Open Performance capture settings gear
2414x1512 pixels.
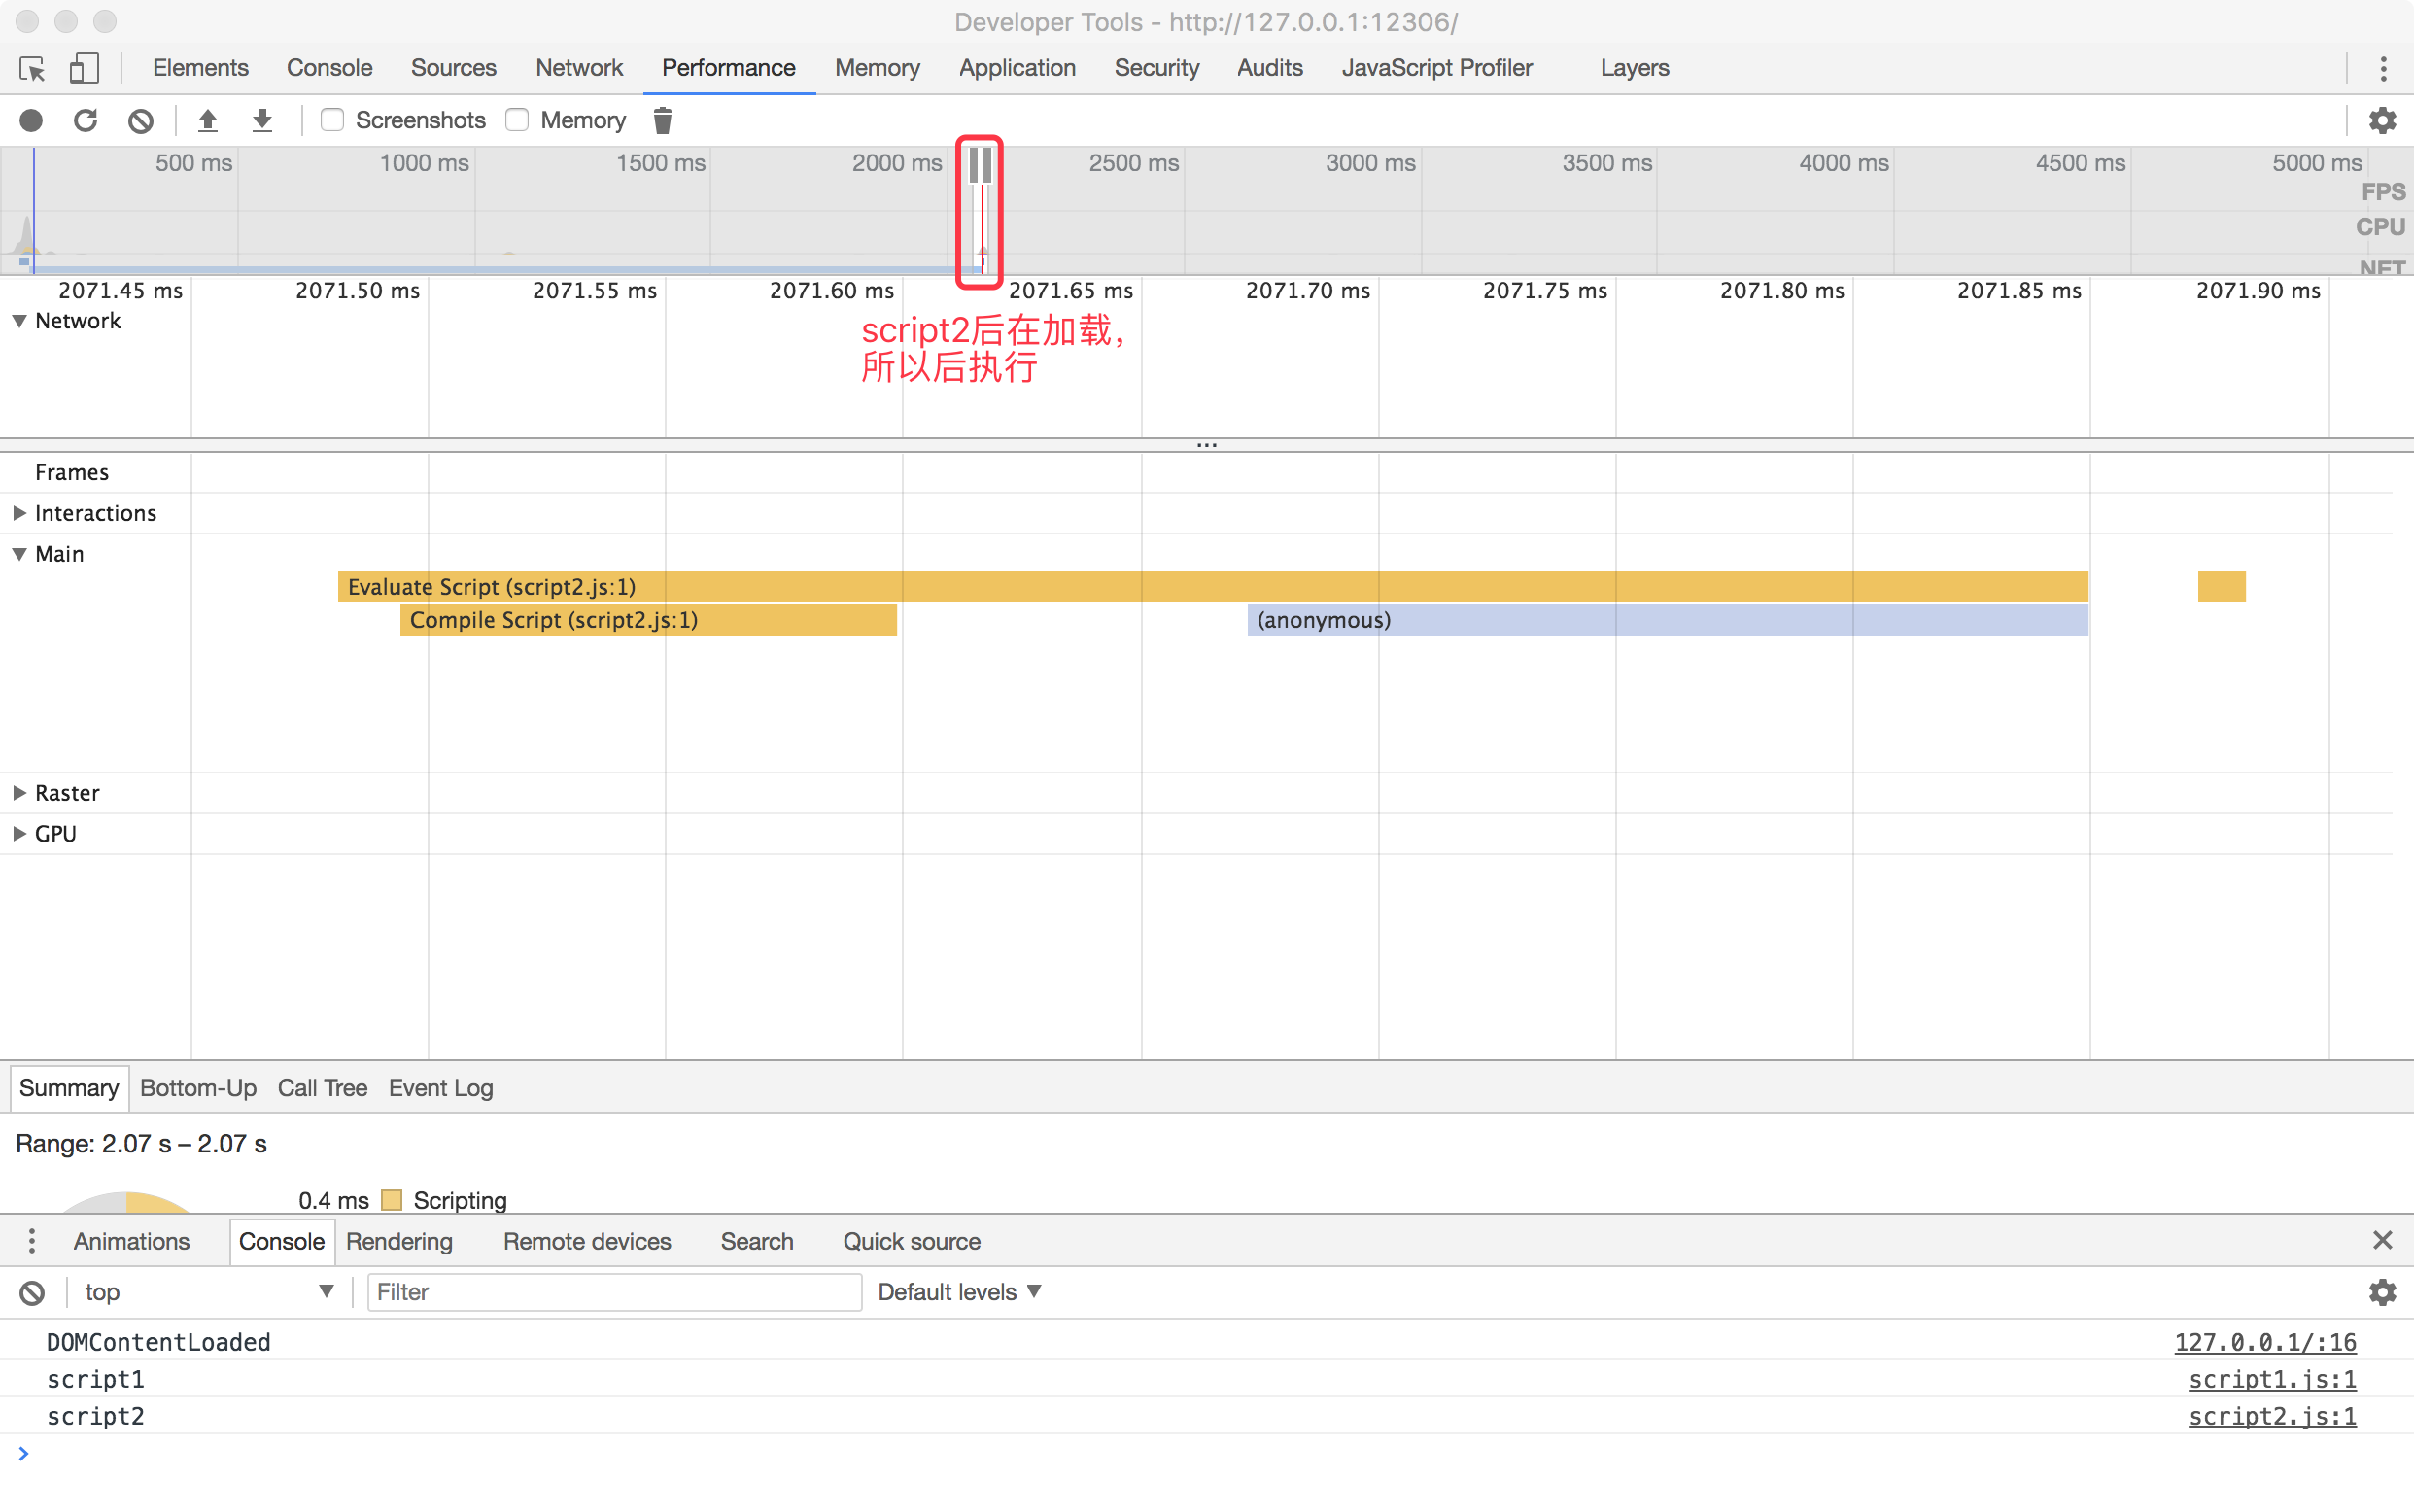tap(2382, 120)
